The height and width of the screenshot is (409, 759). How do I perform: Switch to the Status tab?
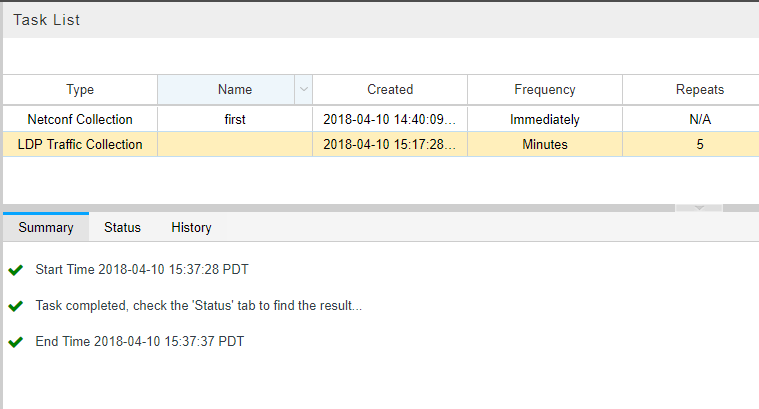(122, 227)
